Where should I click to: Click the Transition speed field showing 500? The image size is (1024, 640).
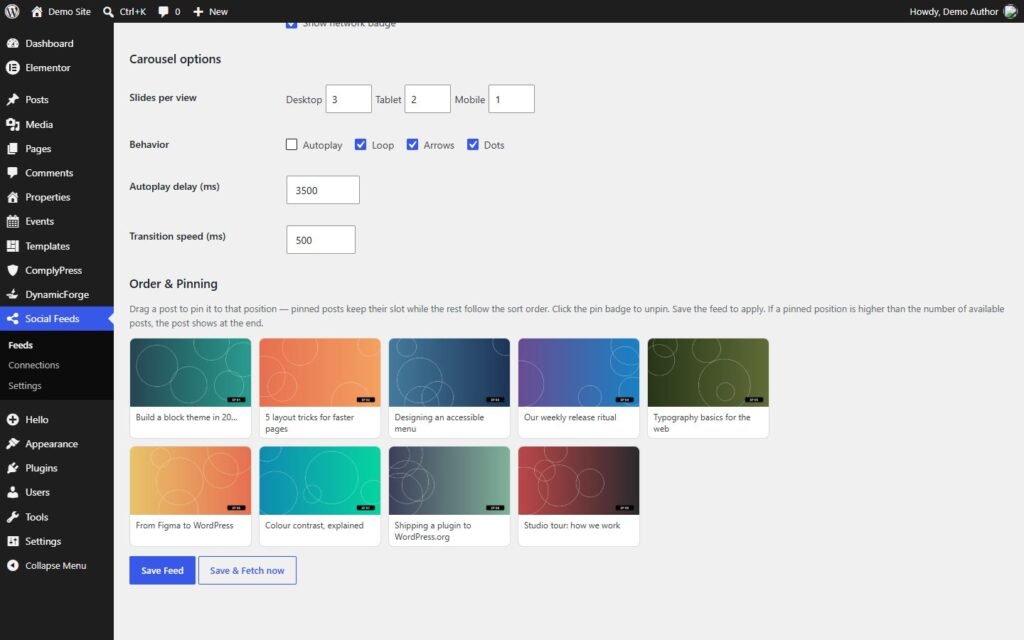[321, 240]
